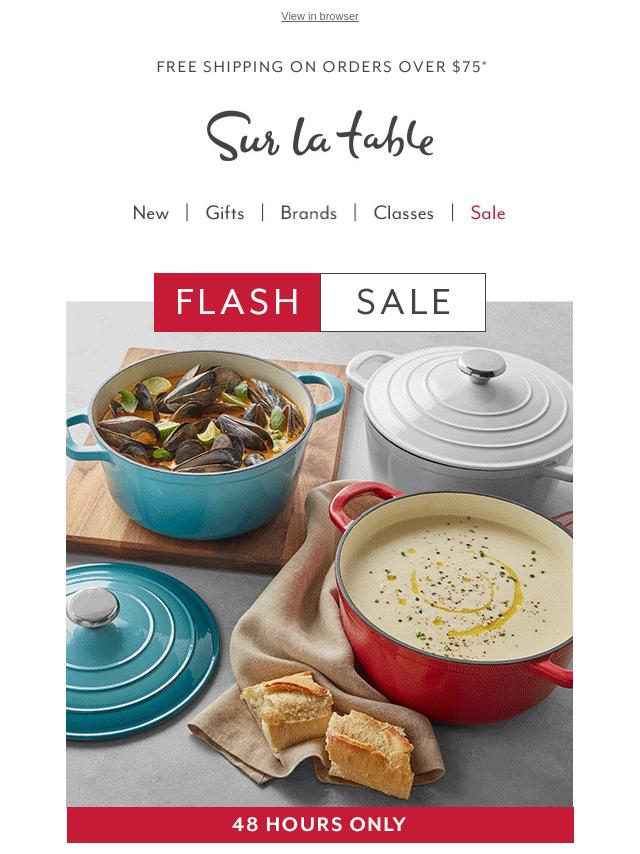
Task: Select the red Sale menu link
Action: tap(488, 213)
